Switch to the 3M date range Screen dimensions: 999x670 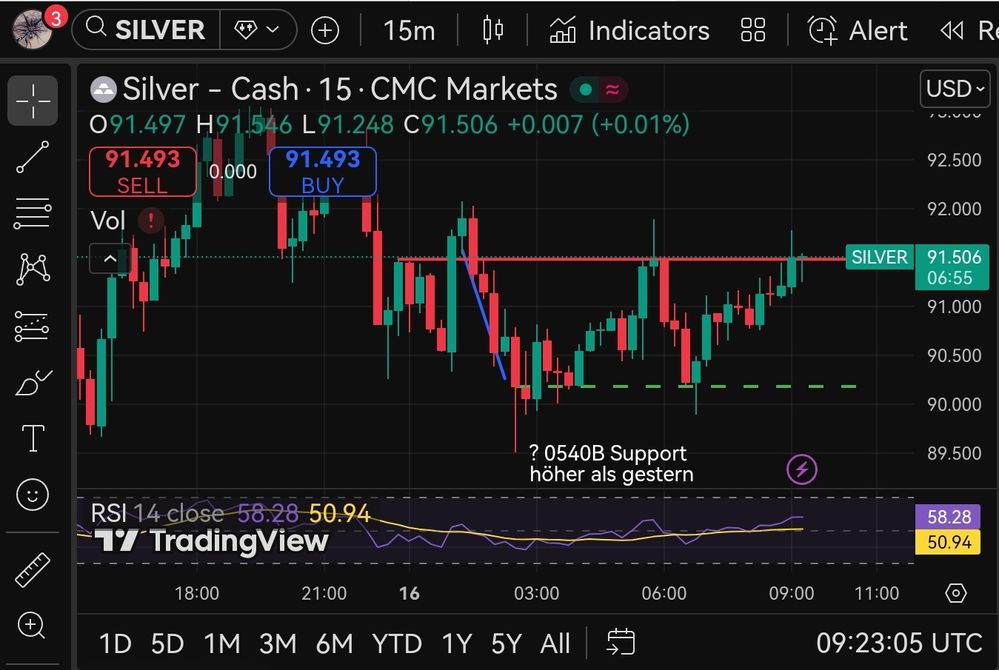(x=278, y=643)
